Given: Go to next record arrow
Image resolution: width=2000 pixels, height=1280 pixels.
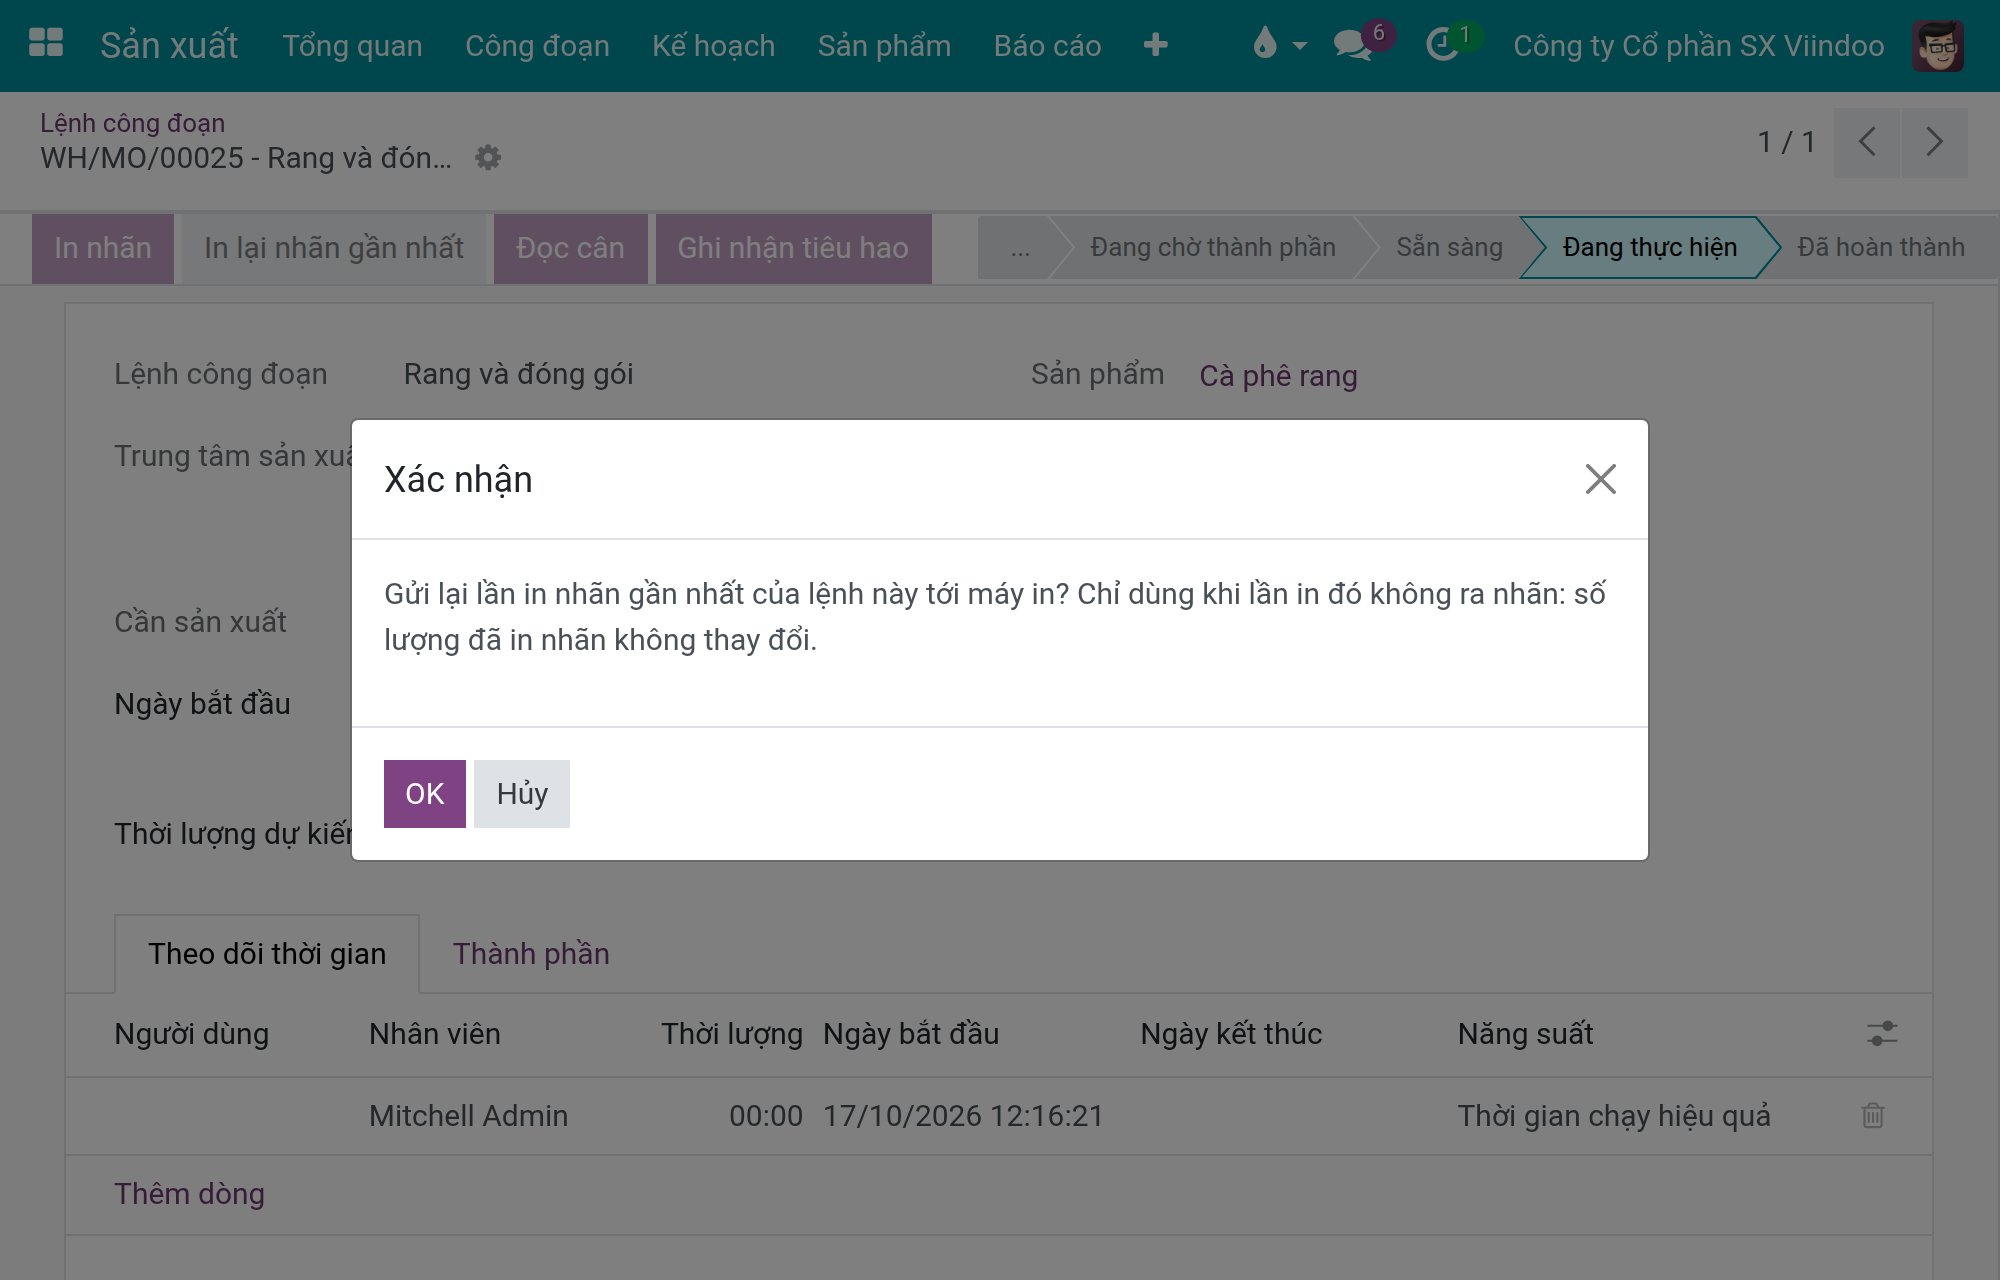Looking at the screenshot, I should click(1934, 142).
